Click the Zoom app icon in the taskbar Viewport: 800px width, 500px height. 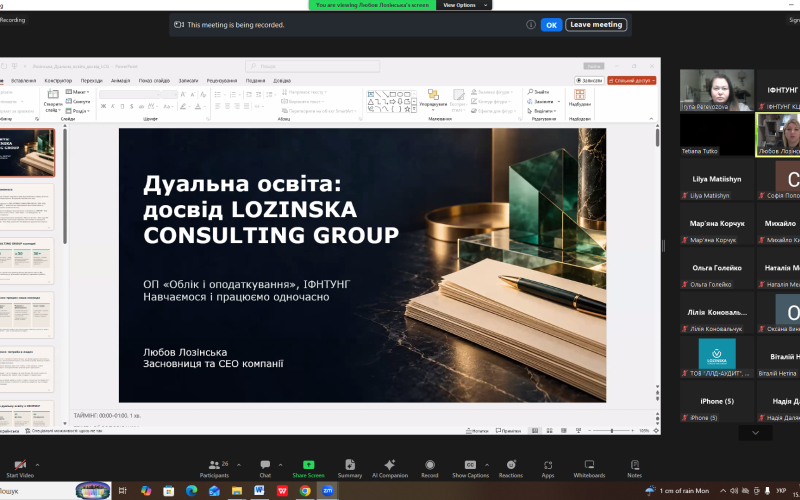click(328, 491)
